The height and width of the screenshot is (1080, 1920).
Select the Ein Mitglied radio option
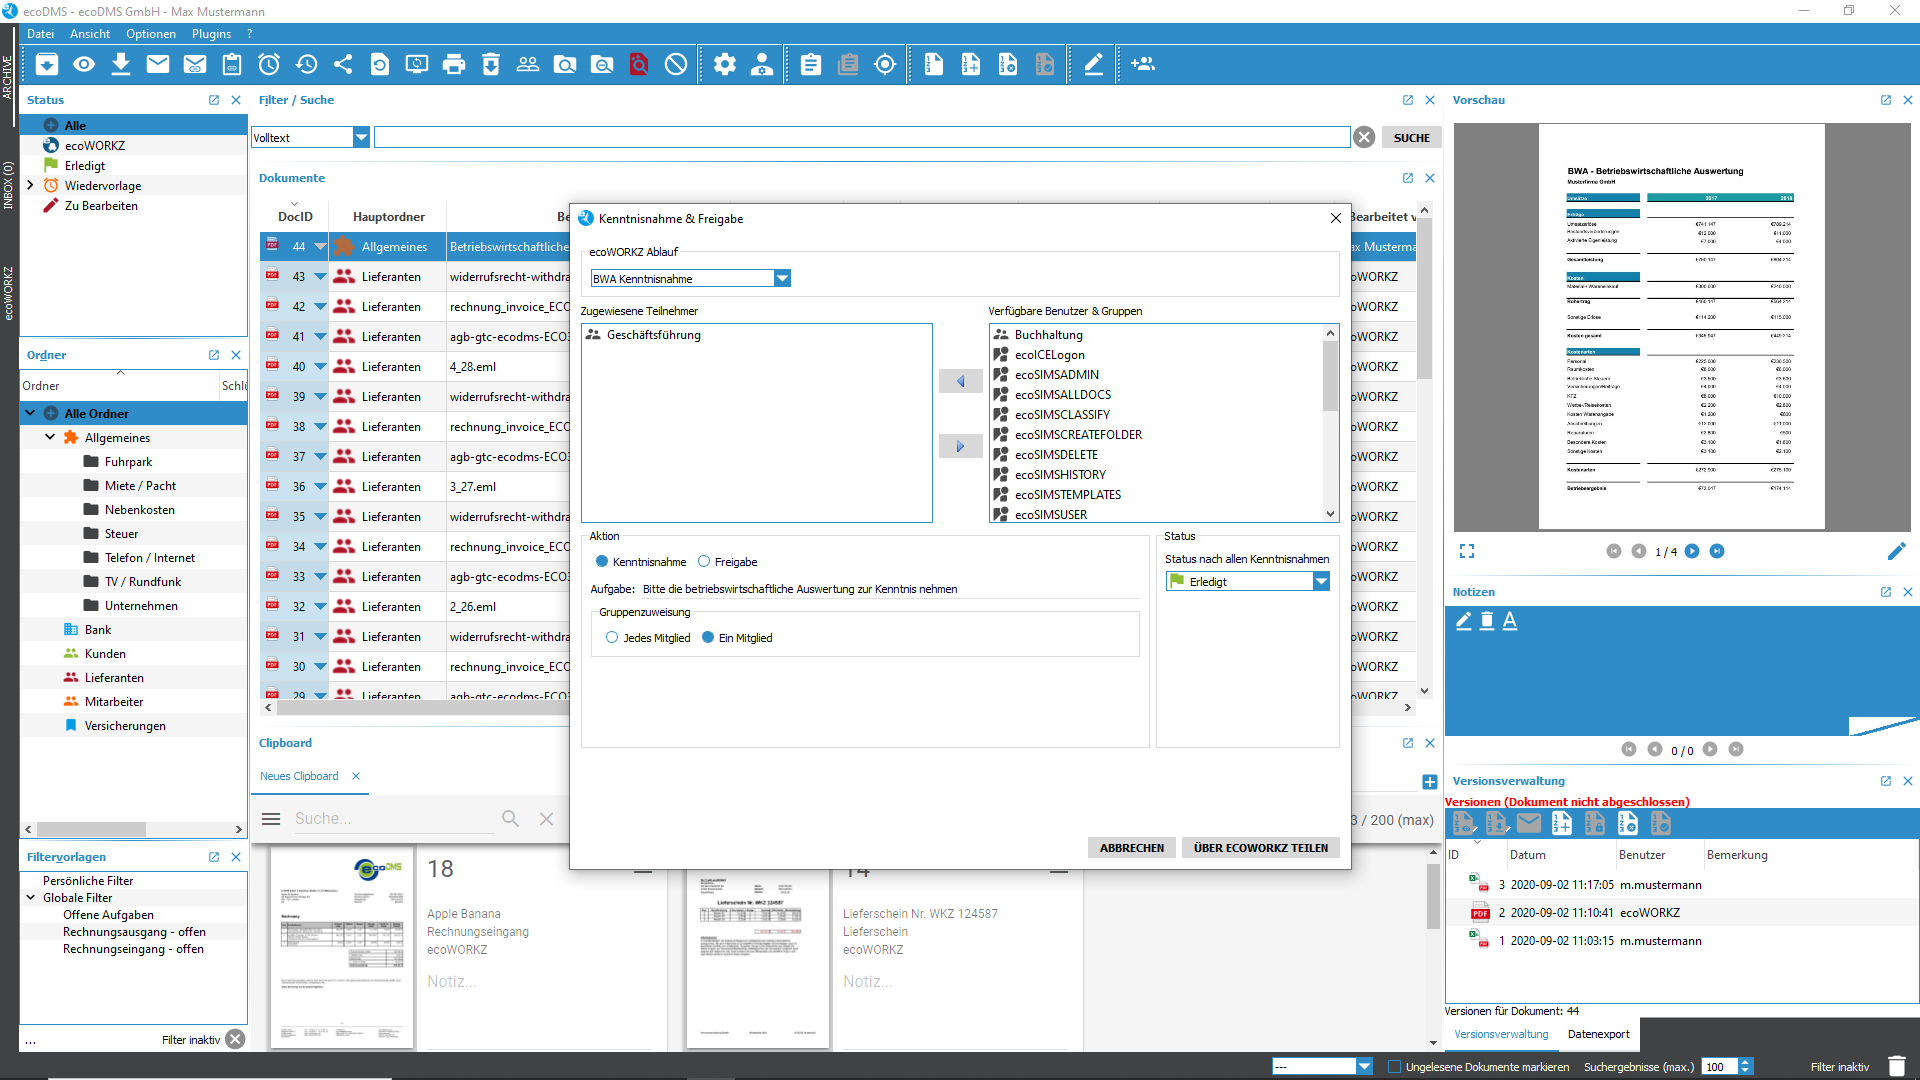click(x=708, y=638)
